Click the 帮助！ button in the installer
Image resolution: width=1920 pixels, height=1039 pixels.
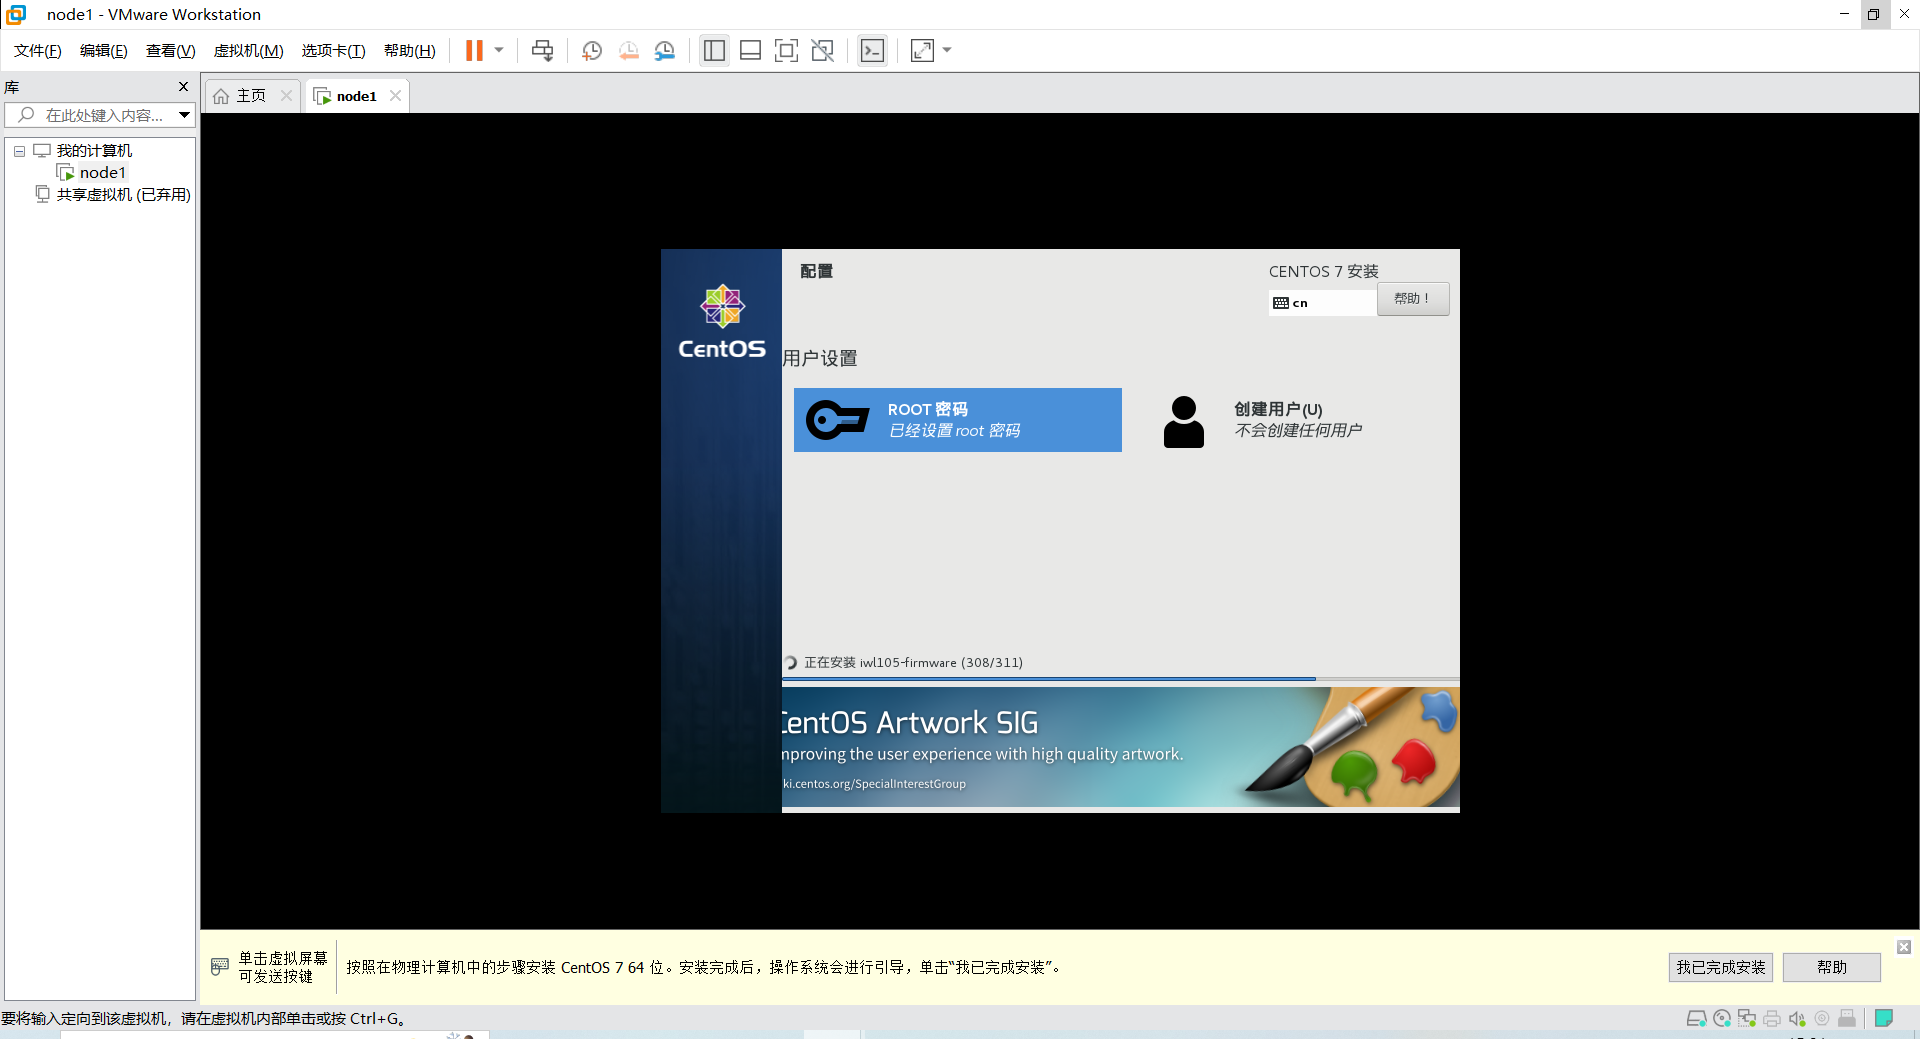coord(1412,299)
